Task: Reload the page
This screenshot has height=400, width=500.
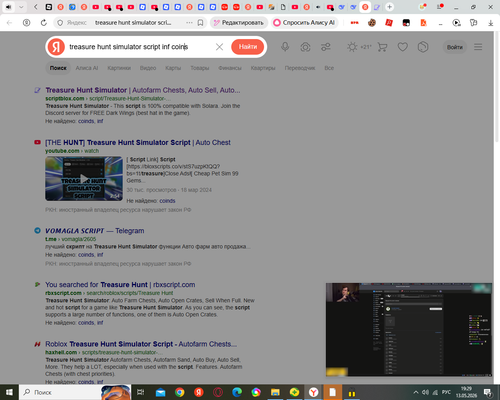Action: (x=44, y=23)
